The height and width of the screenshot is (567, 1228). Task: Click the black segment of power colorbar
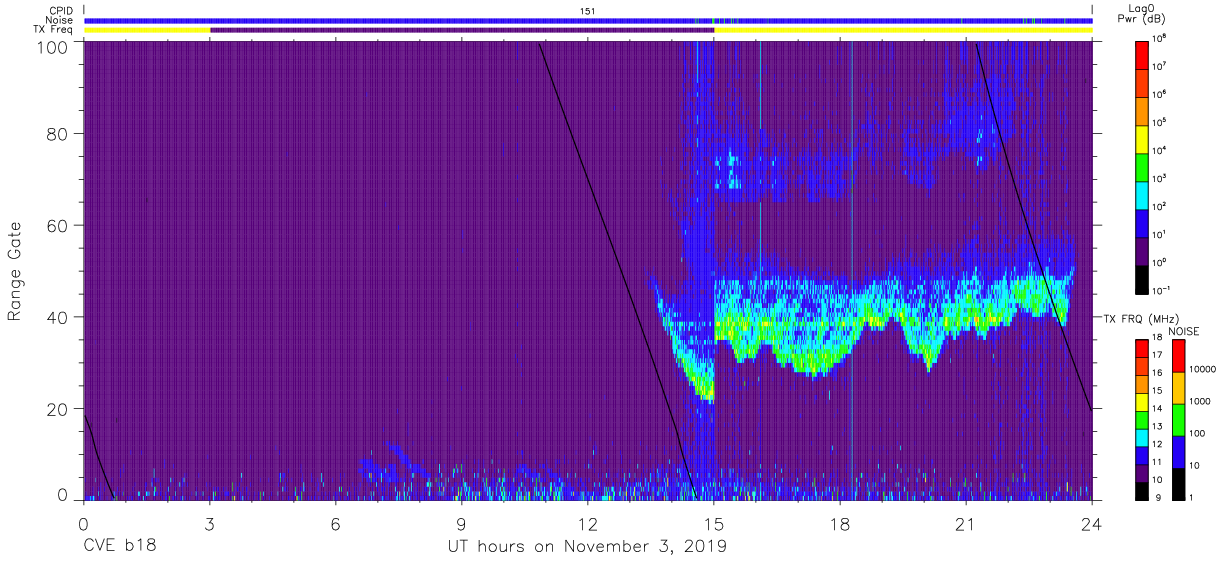pyautogui.click(x=1141, y=278)
